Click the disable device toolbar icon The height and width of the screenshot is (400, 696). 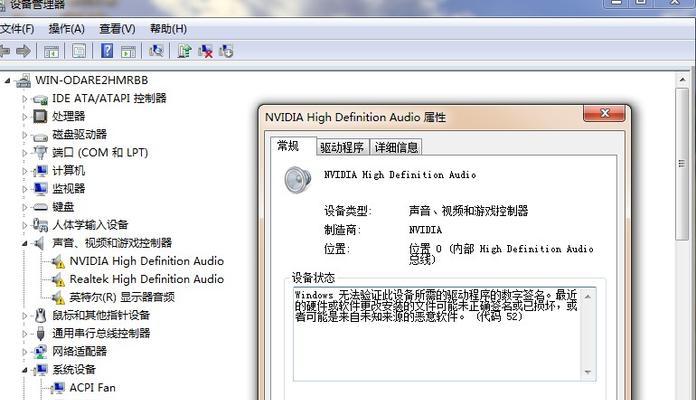click(226, 51)
